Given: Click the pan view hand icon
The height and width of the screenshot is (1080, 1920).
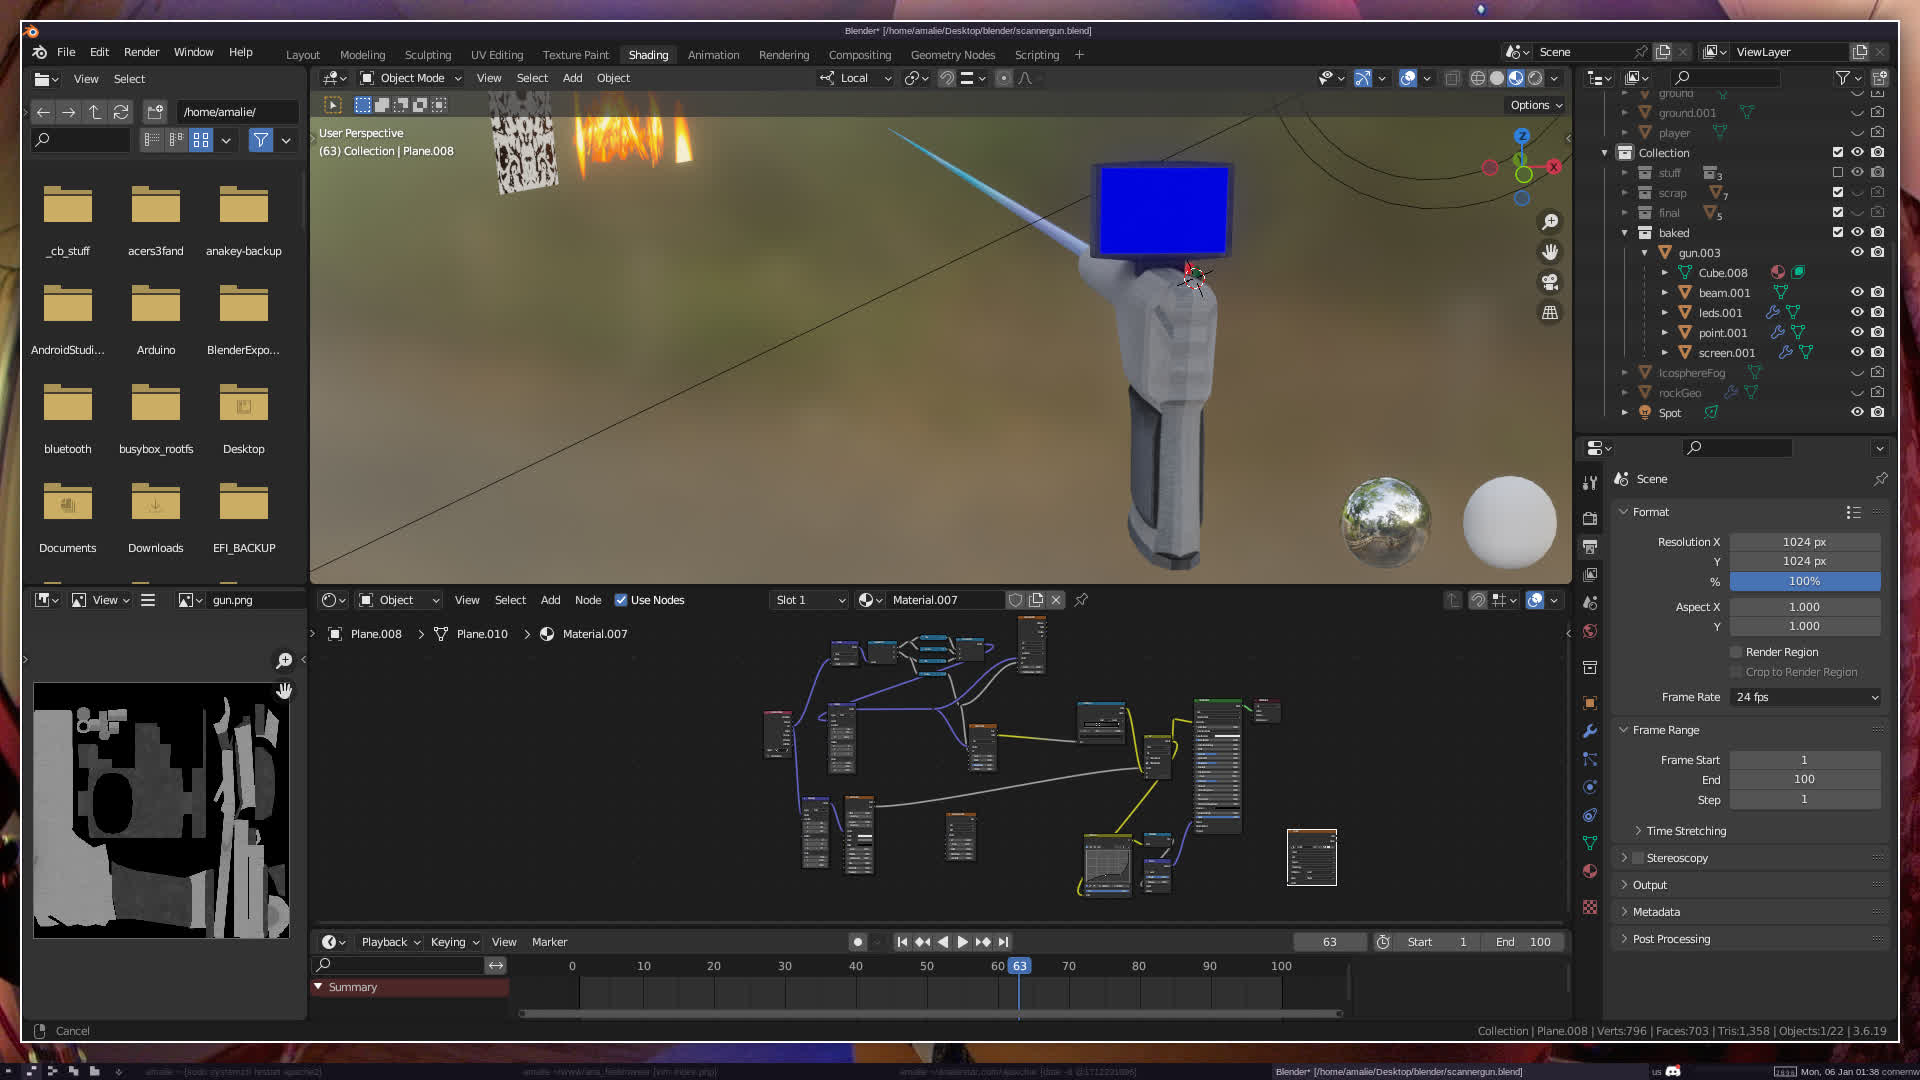Looking at the screenshot, I should tap(1550, 252).
